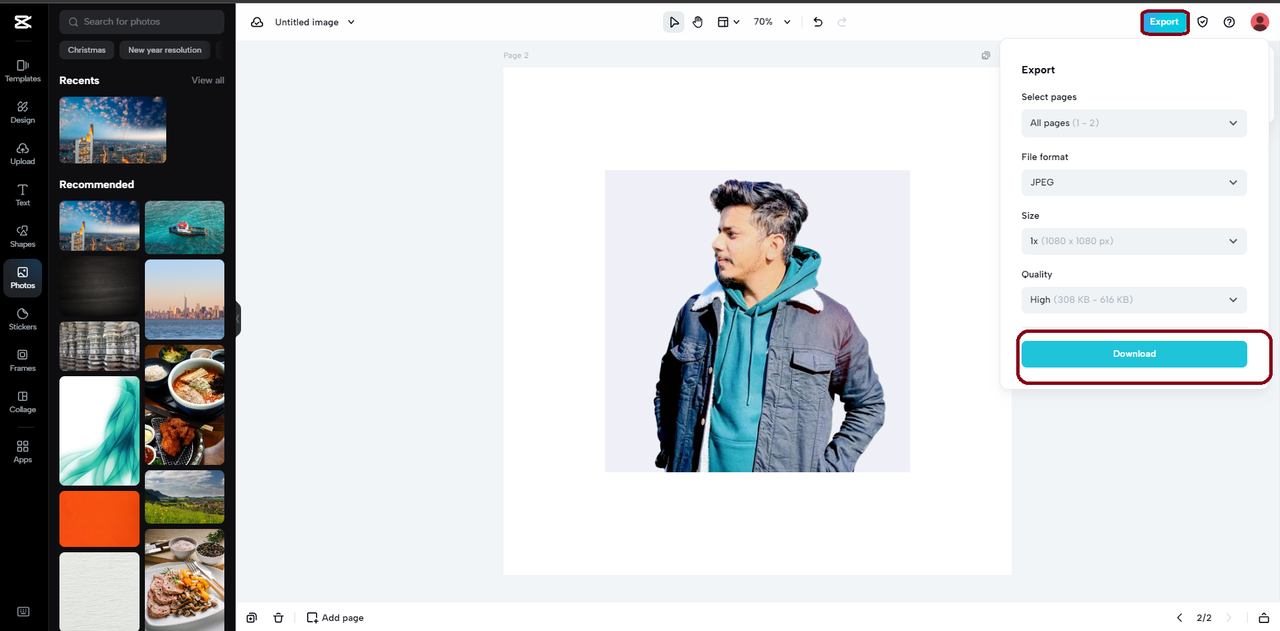This screenshot has height=631, width=1280.
Task: Undo the last action
Action: coord(818,22)
